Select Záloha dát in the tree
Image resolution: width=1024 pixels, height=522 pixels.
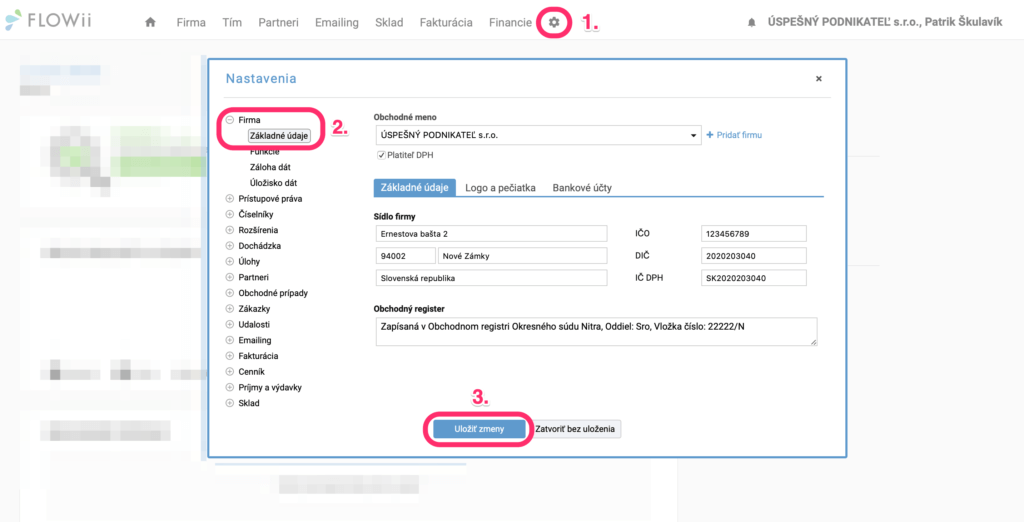[270, 167]
